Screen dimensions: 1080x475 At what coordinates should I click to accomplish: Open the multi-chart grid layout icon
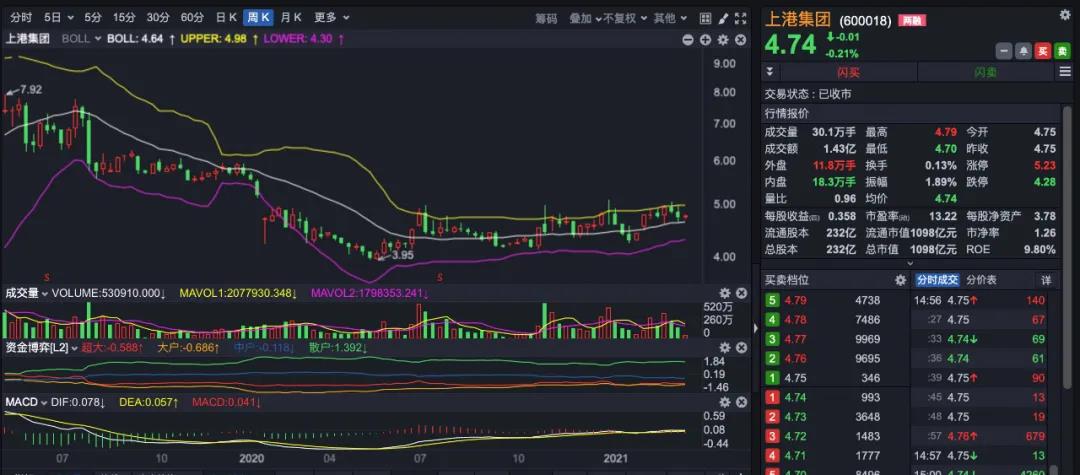[705, 19]
